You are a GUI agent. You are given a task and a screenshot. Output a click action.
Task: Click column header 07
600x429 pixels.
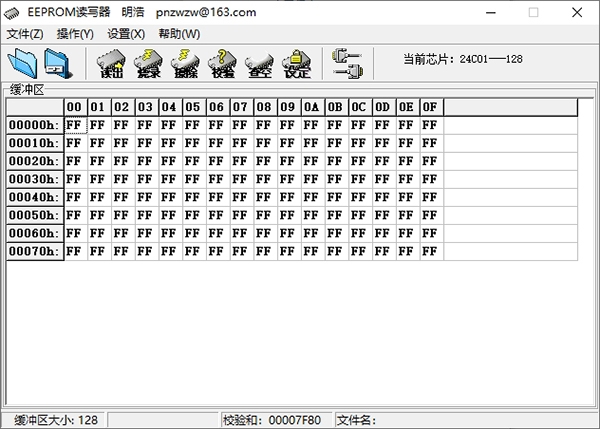click(x=241, y=107)
